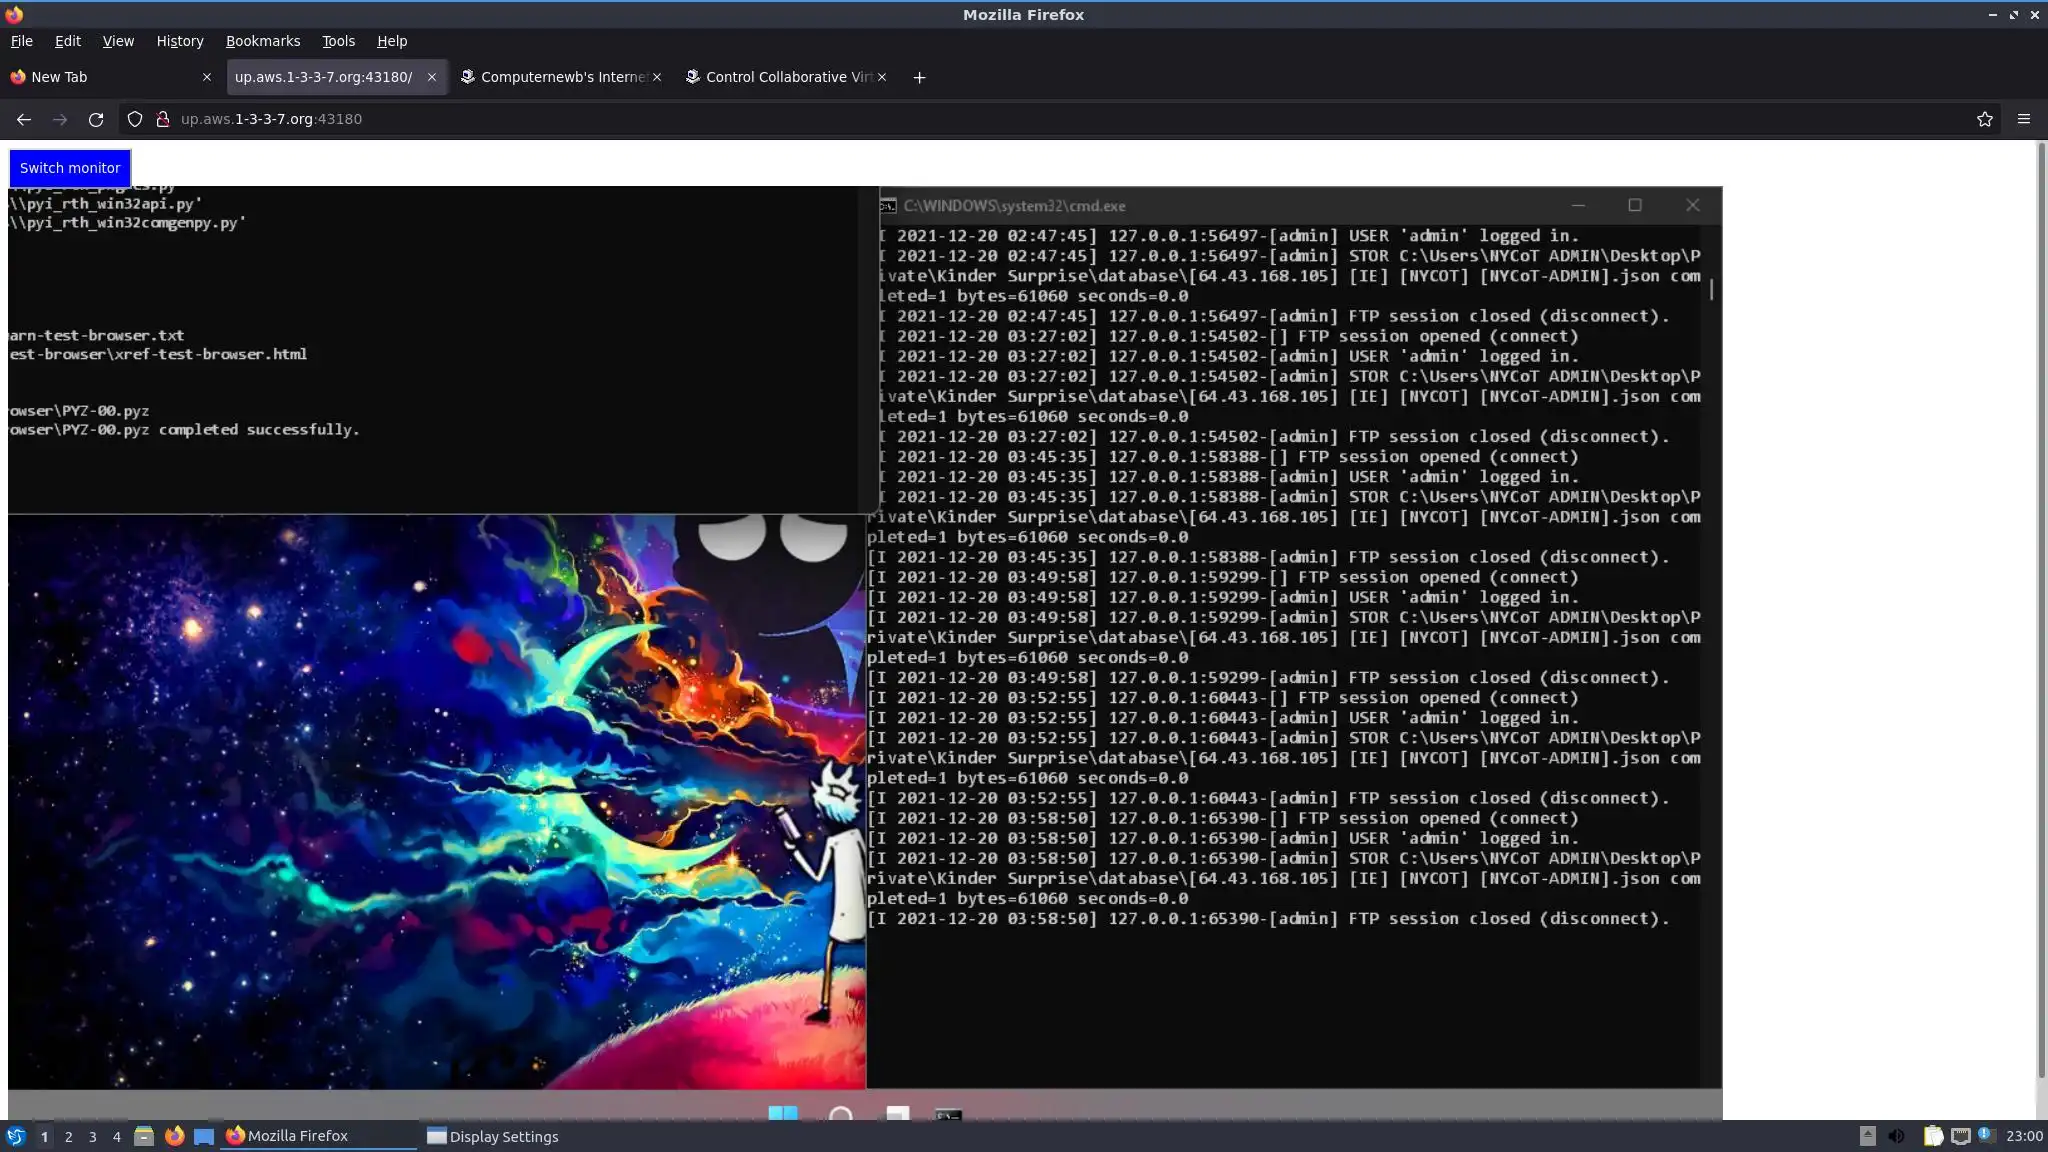Open volume control in system tray
This screenshot has width=2048, height=1152.
tap(1896, 1136)
